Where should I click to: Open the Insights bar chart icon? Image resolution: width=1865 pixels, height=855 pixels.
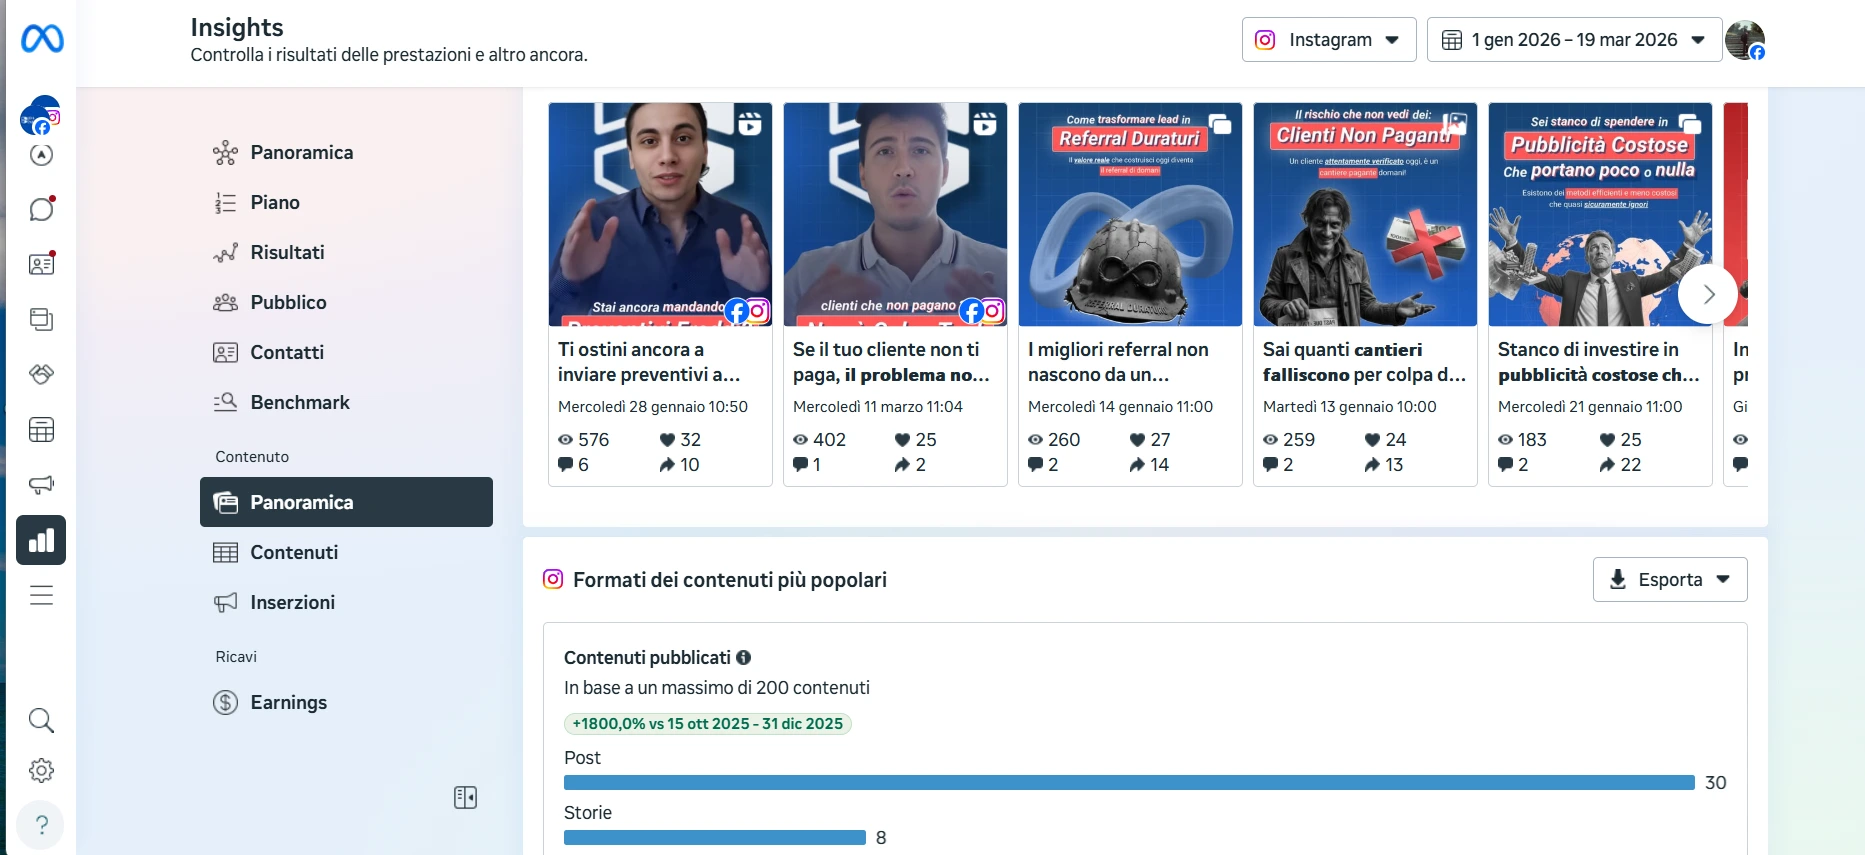pyautogui.click(x=41, y=540)
